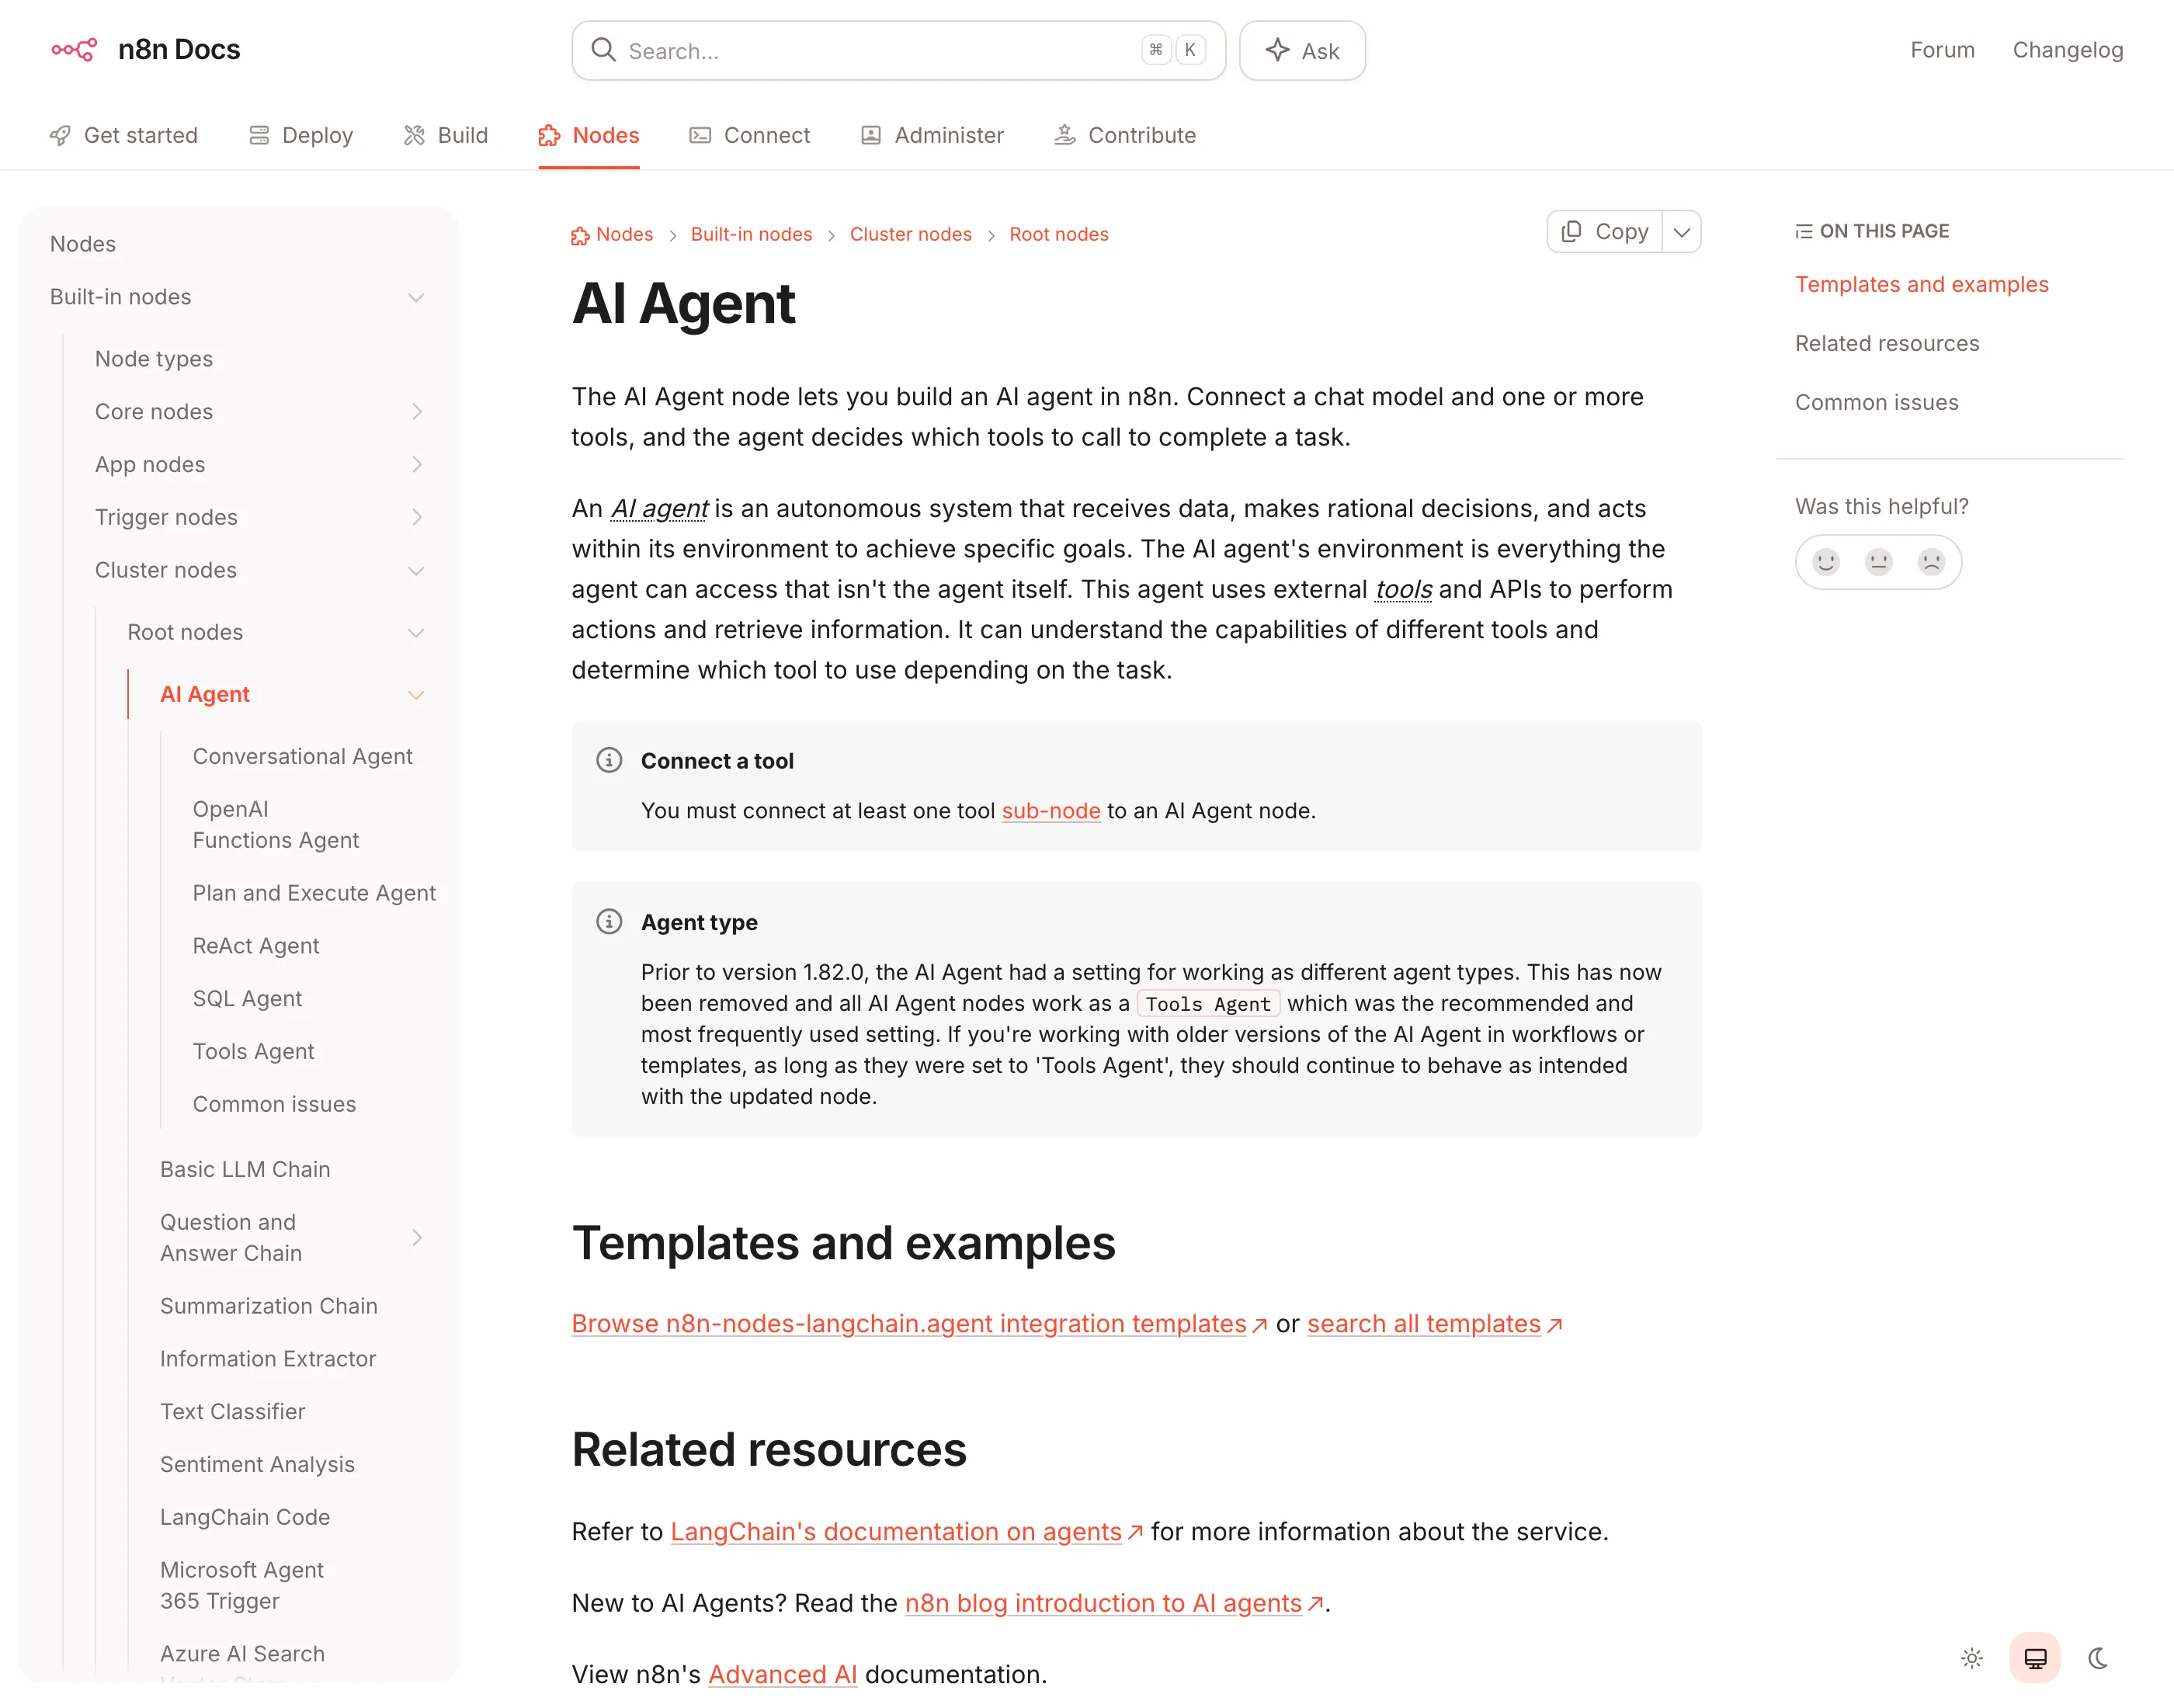Click the Ask button
Screen dimensions: 2174x1708
tap(1302, 50)
